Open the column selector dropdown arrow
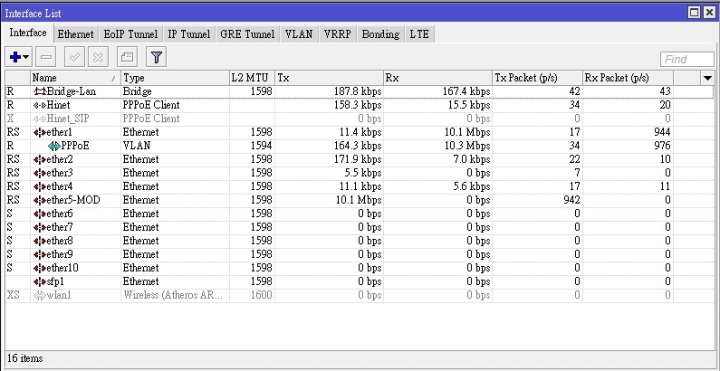This screenshot has width=720, height=371. [x=708, y=78]
